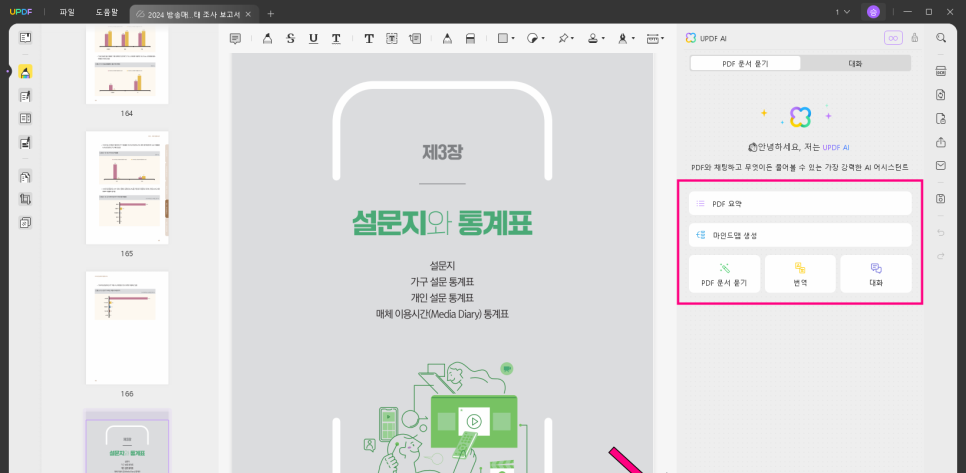This screenshot has height=473, width=966.
Task: Select the Eraser tool
Action: coord(470,39)
